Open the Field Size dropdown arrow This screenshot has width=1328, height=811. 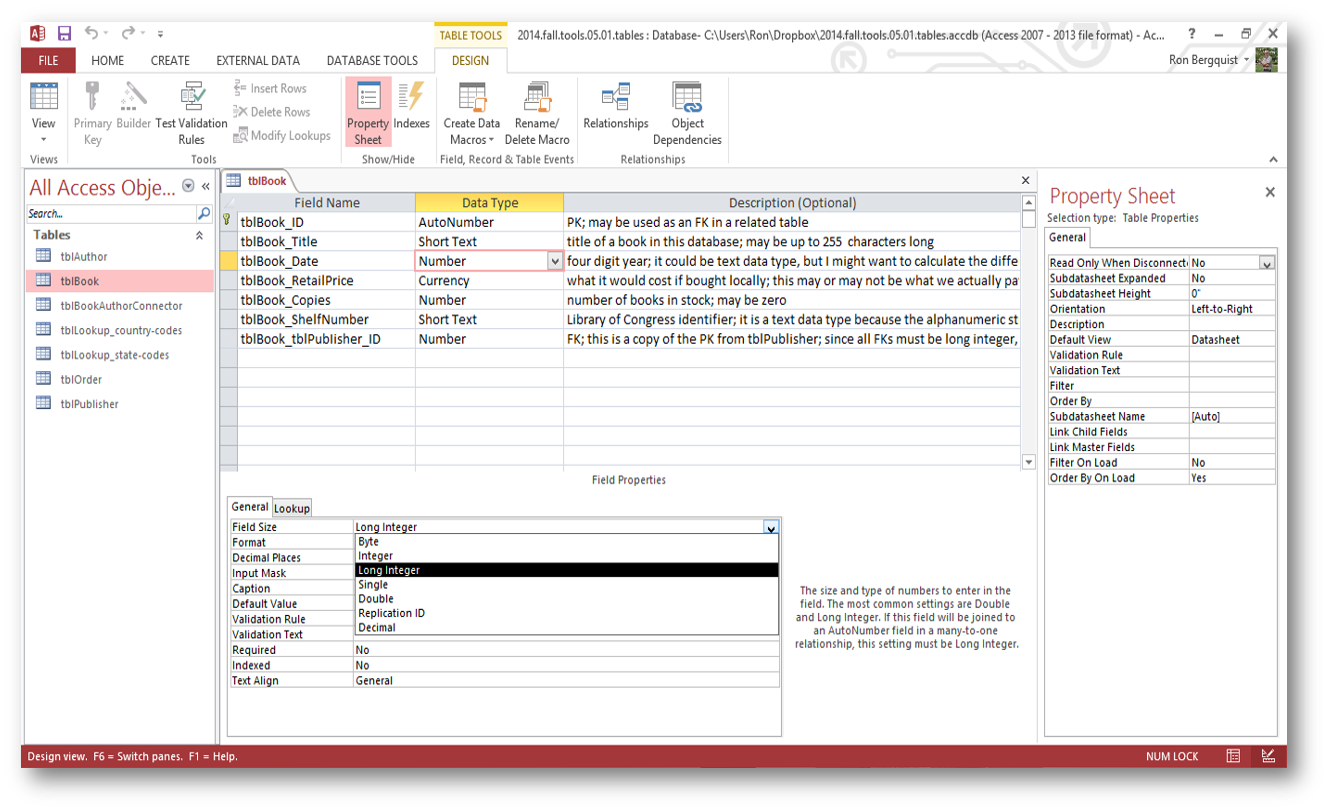pyautogui.click(x=770, y=527)
